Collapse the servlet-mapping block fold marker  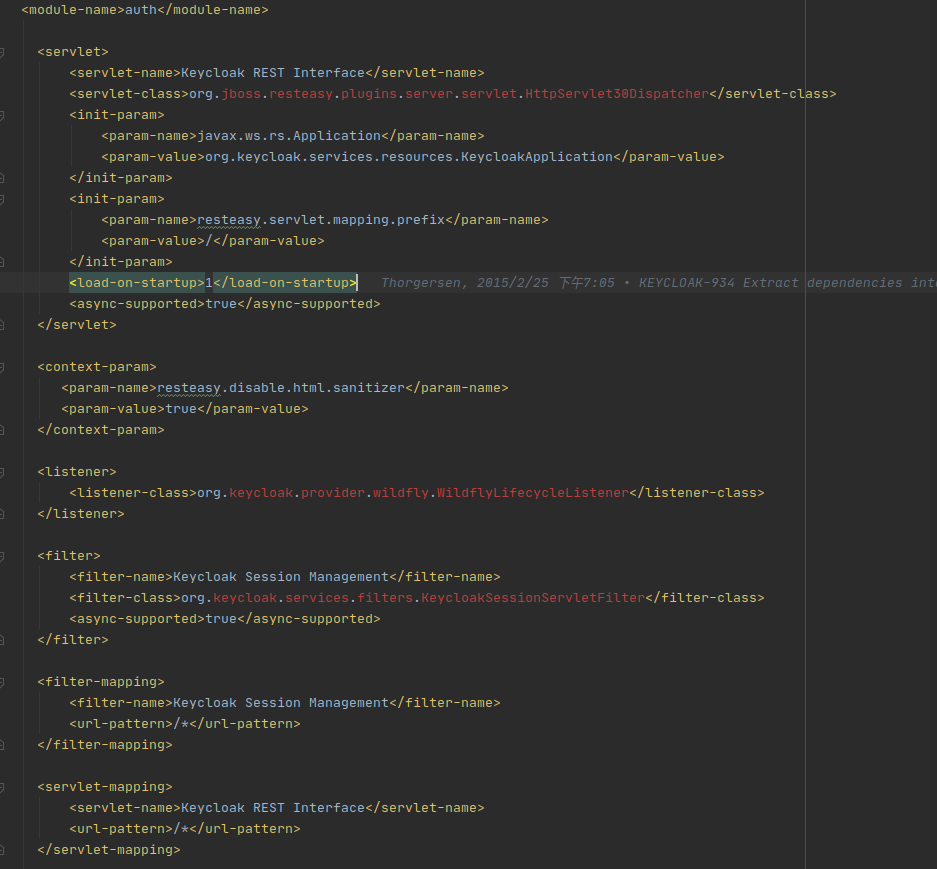[2, 787]
